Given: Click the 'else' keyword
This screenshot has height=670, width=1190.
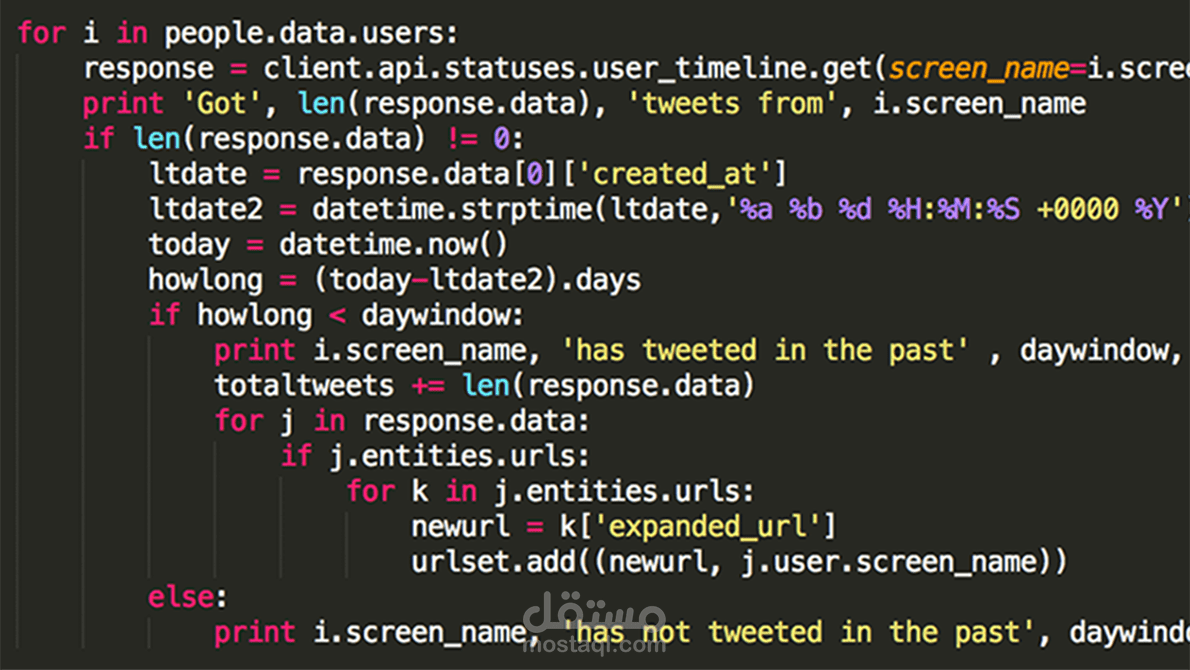Looking at the screenshot, I should [x=181, y=597].
